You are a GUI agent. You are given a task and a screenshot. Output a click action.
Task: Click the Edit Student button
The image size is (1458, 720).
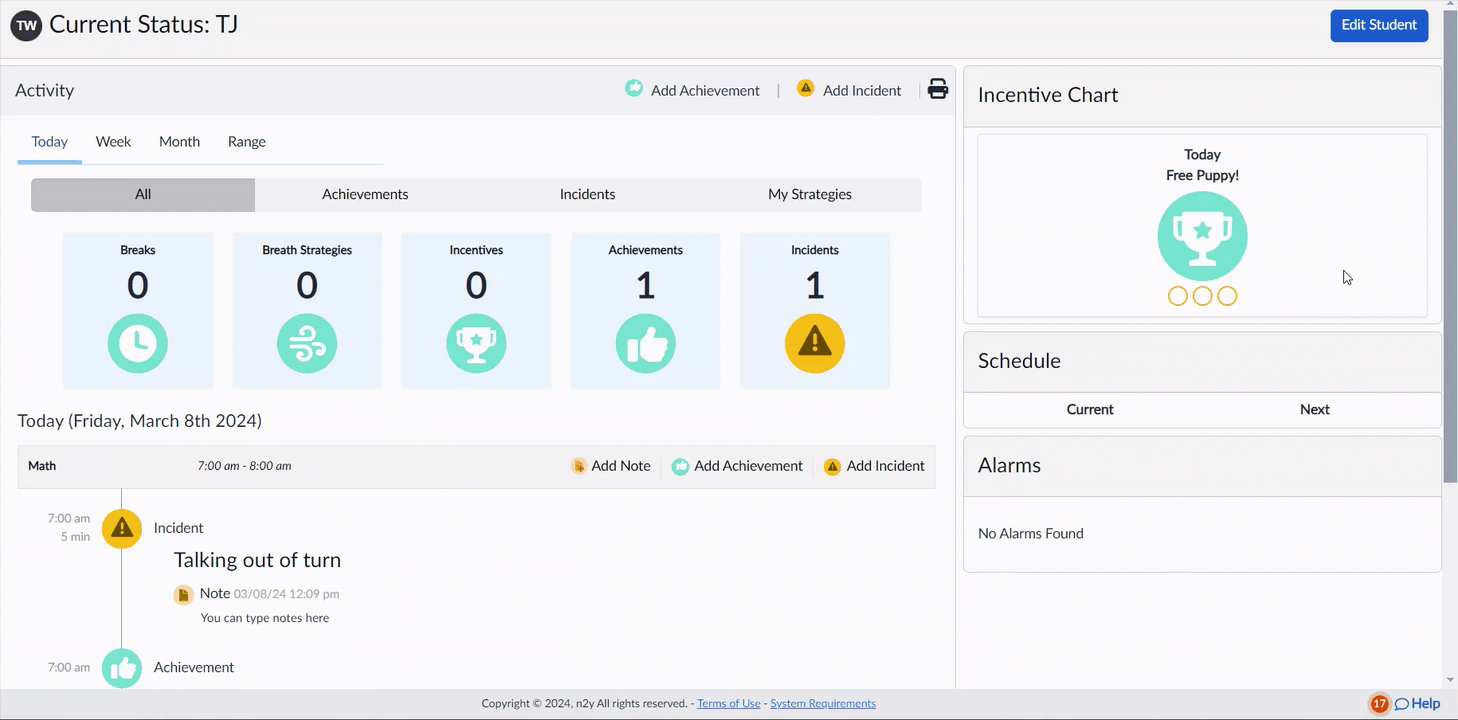pyautogui.click(x=1379, y=25)
